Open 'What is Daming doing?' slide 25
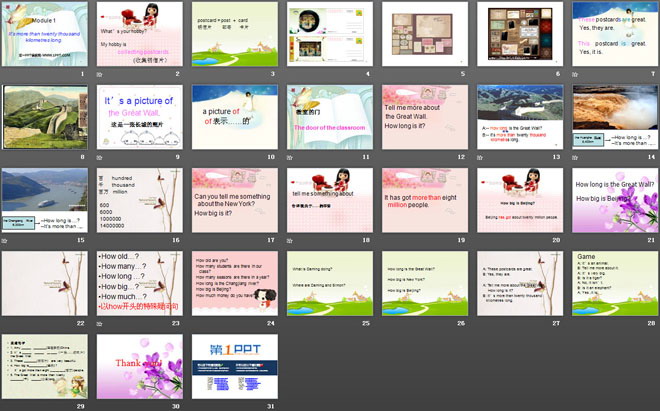The height and width of the screenshot is (411, 660). point(328,284)
